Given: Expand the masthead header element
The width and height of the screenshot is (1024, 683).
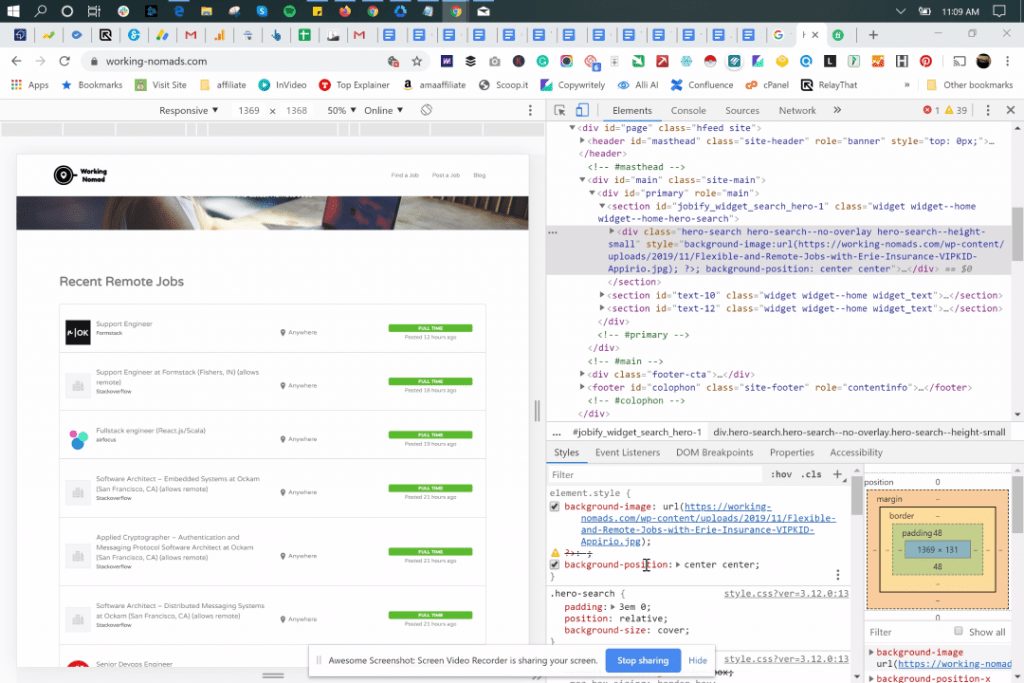Looking at the screenshot, I should tap(584, 142).
